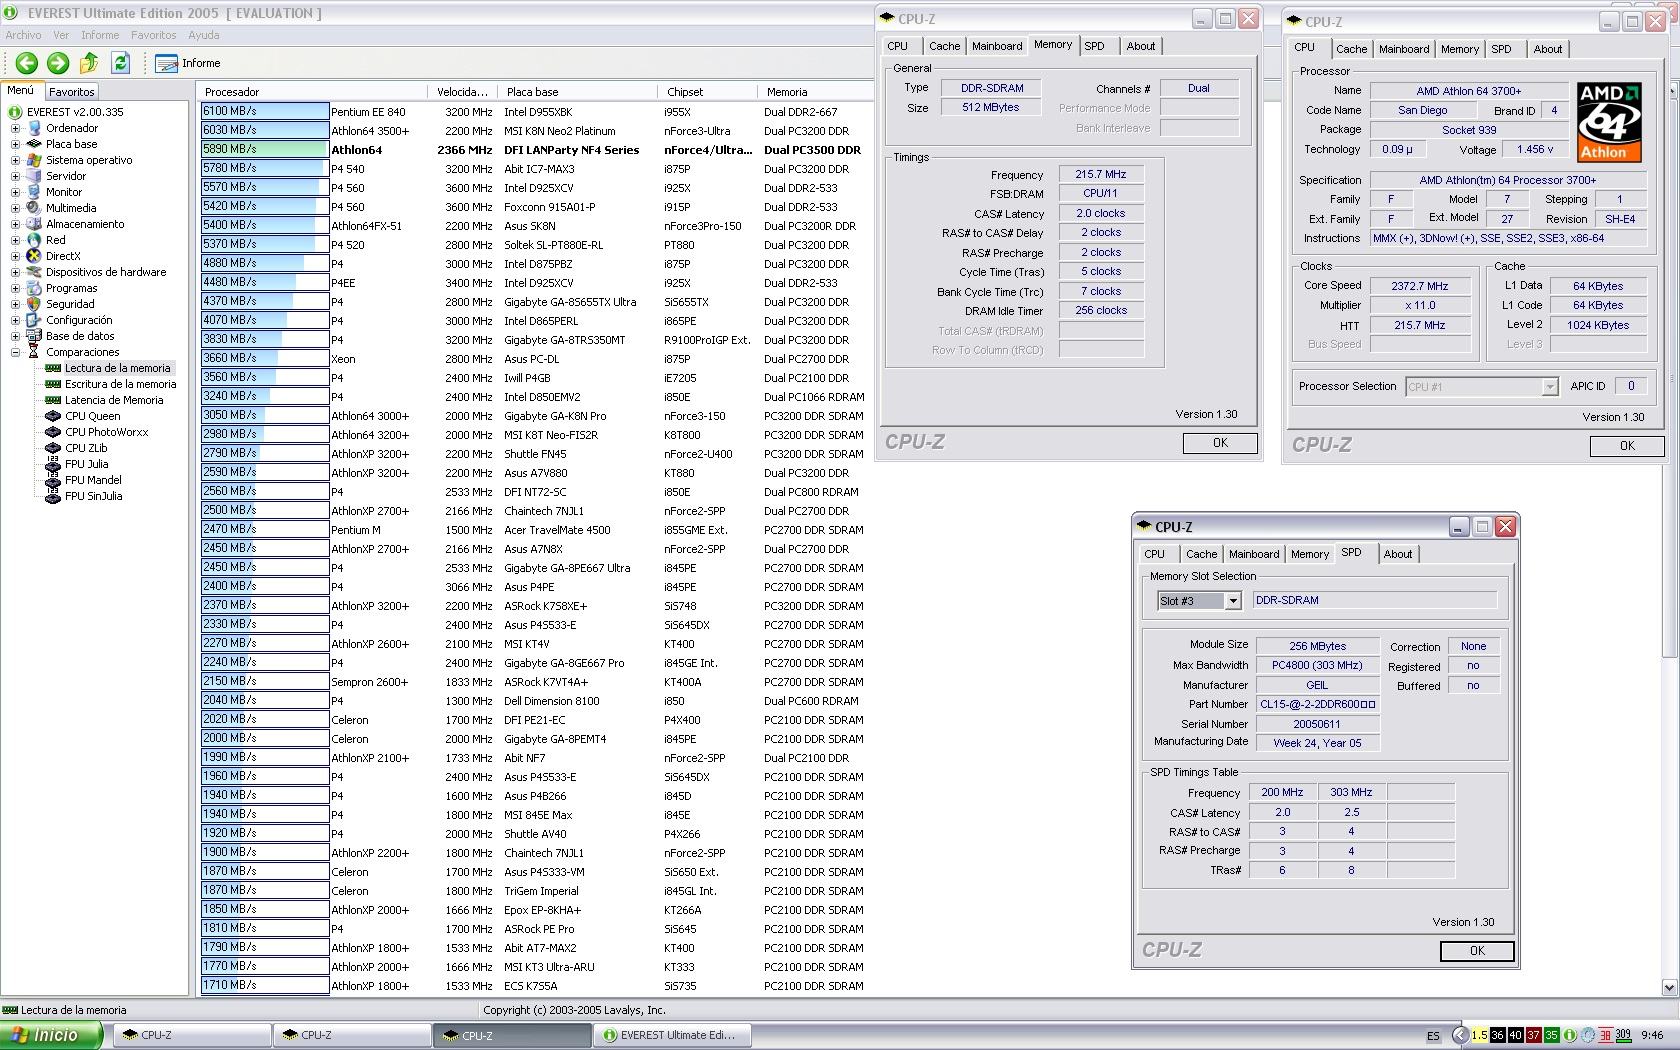This screenshot has width=1680, height=1050.
Task: Click the green Forward arrow in the toolbar
Action: click(x=58, y=63)
